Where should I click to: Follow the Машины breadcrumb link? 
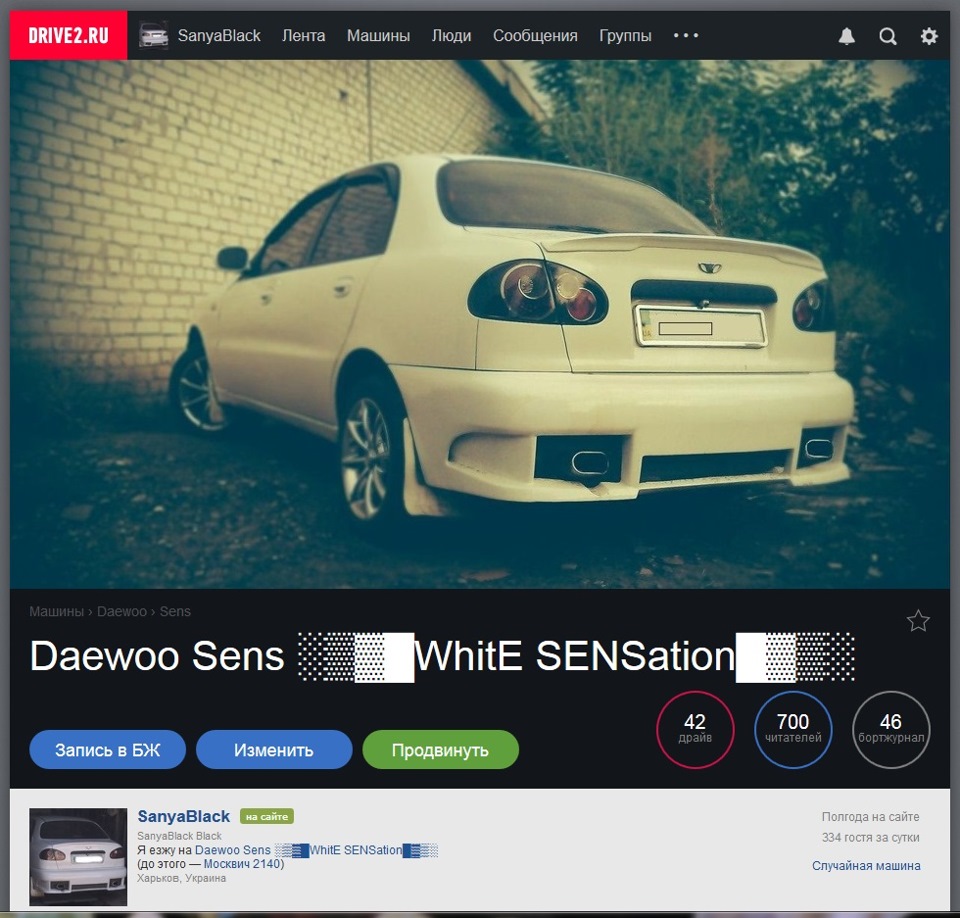[x=56, y=611]
